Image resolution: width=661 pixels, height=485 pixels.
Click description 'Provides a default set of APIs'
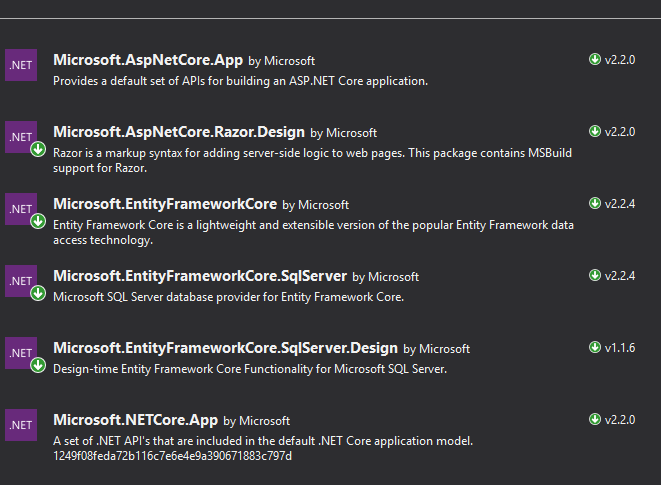point(240,81)
